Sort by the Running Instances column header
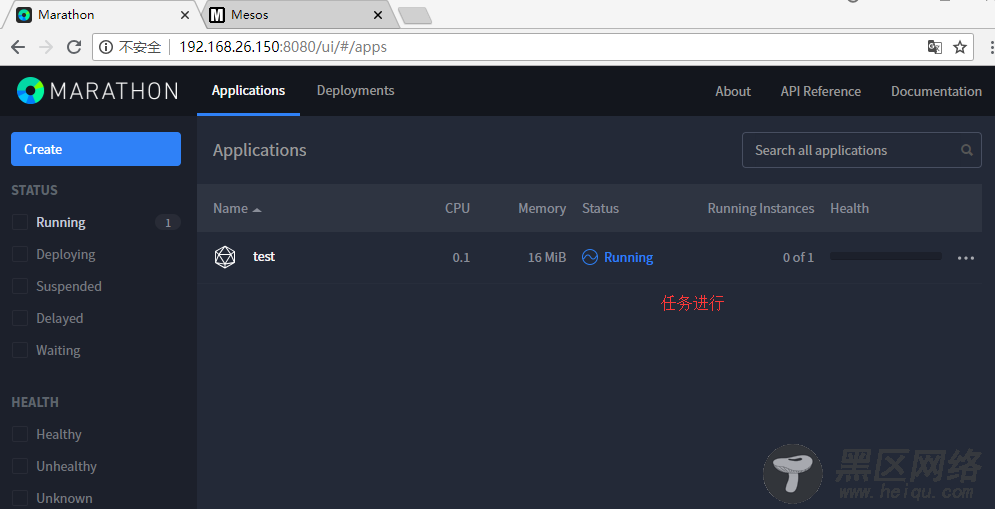 (x=761, y=208)
